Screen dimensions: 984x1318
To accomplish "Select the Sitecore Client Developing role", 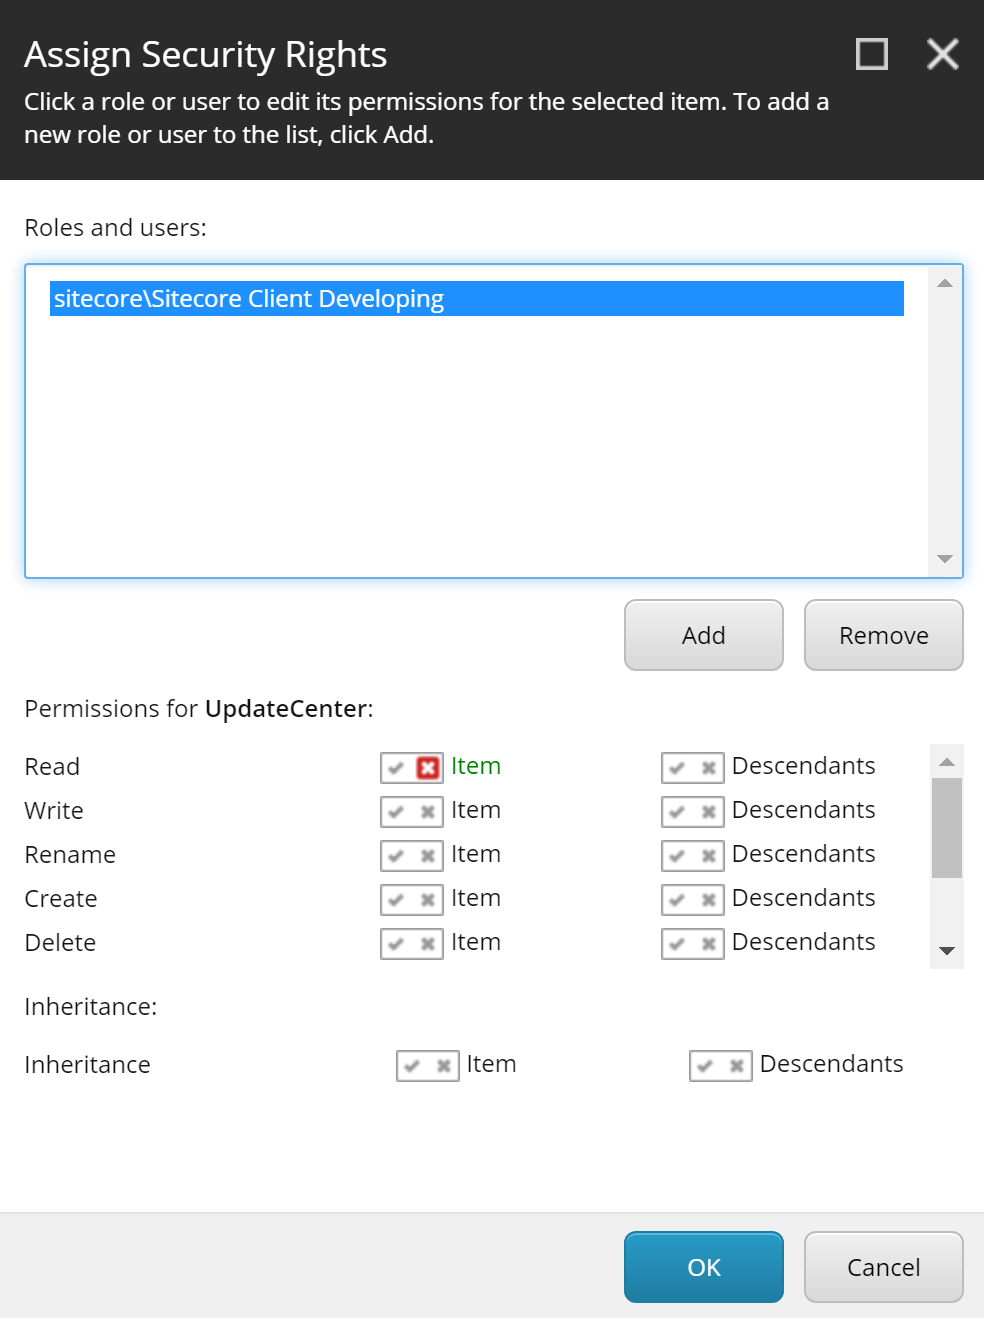I will 476,299.
